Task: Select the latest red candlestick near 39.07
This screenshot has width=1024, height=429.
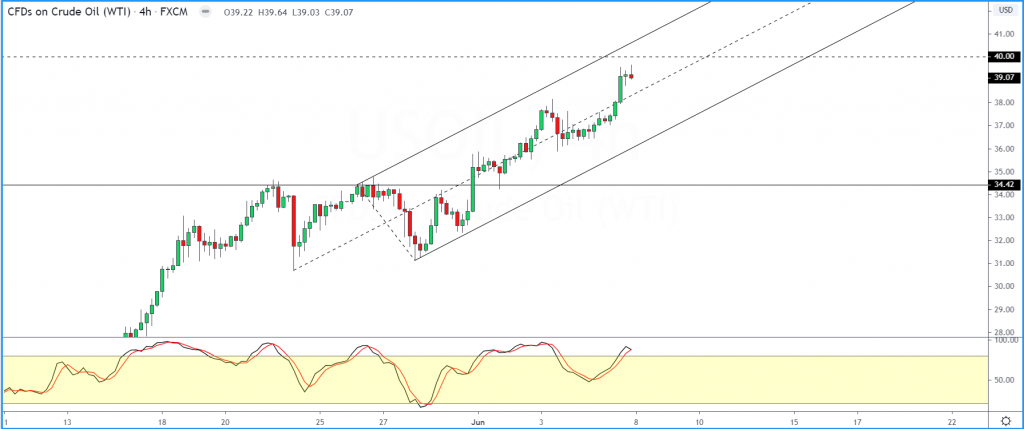Action: 632,76
